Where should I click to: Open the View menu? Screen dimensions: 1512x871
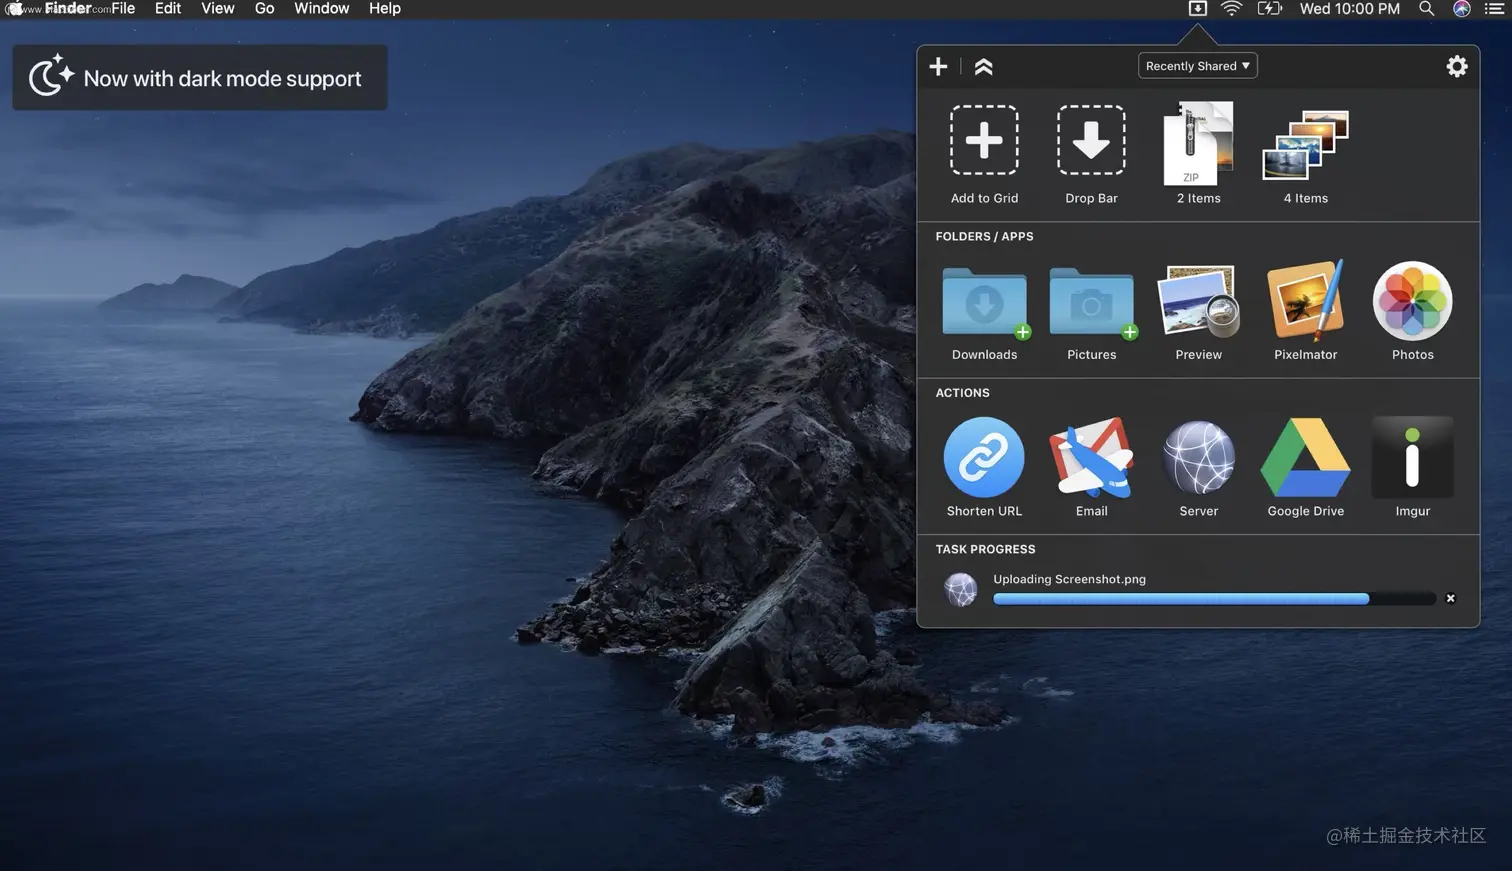pyautogui.click(x=218, y=9)
